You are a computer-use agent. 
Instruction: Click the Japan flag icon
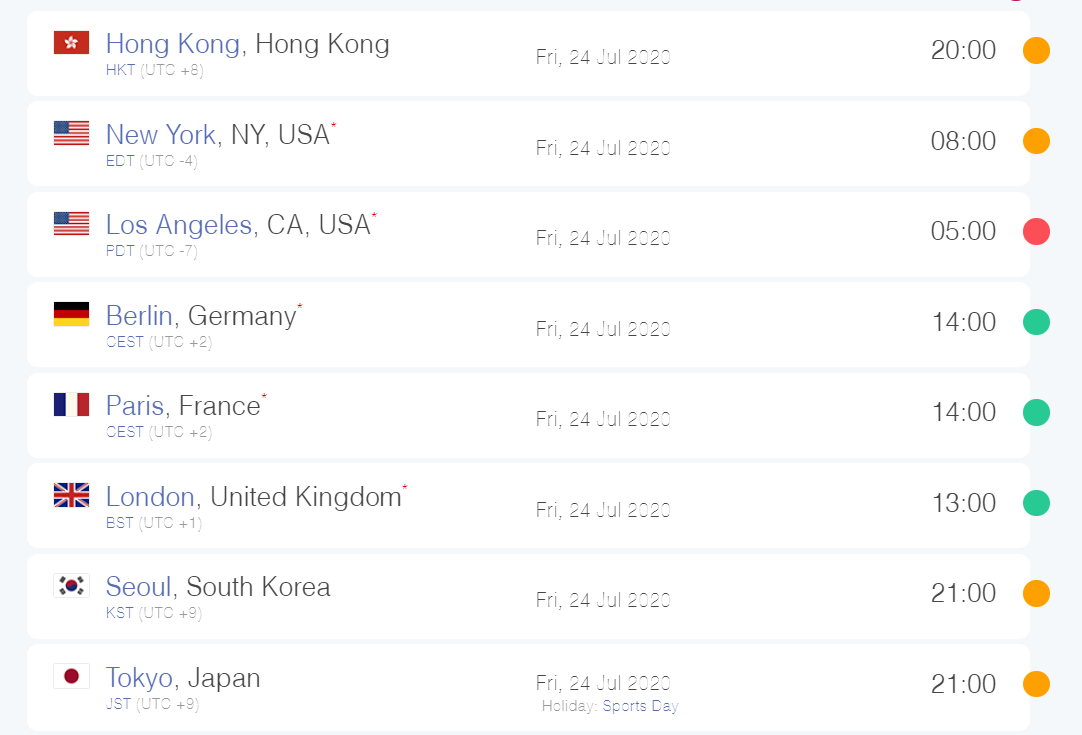(x=71, y=676)
